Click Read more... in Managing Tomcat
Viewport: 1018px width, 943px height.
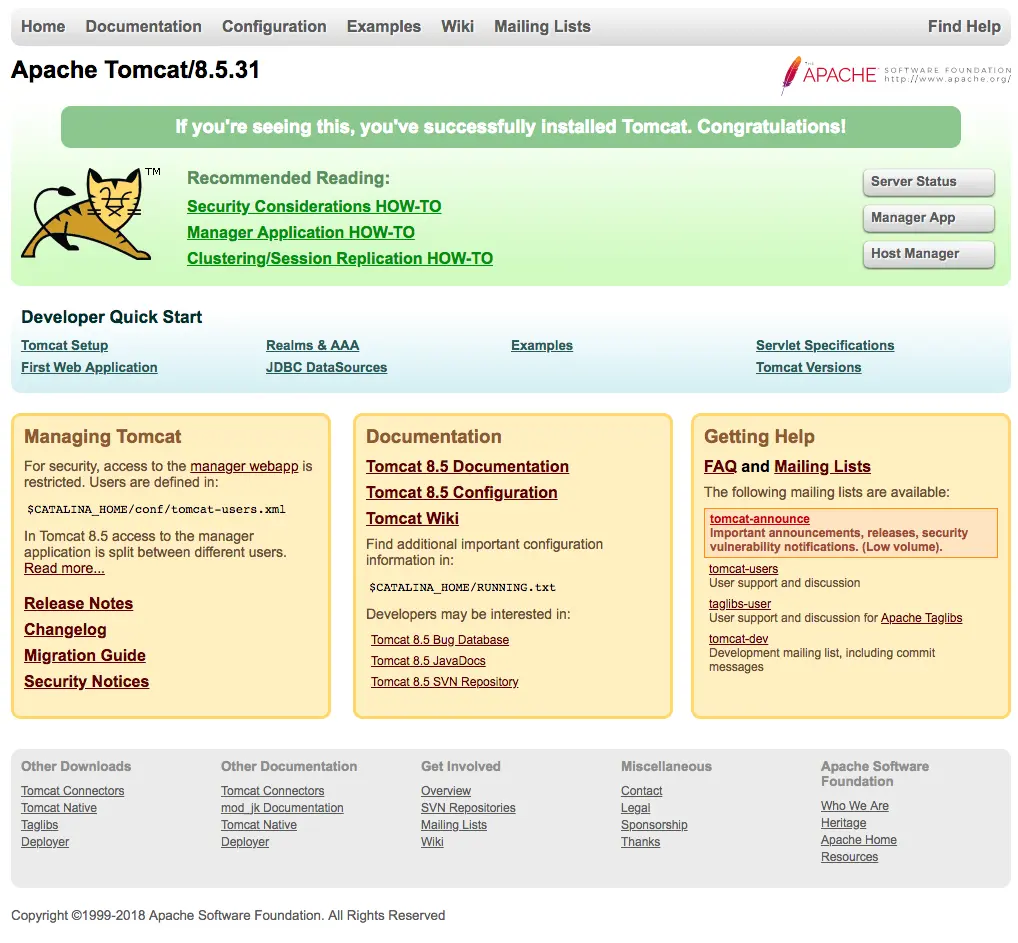point(64,568)
